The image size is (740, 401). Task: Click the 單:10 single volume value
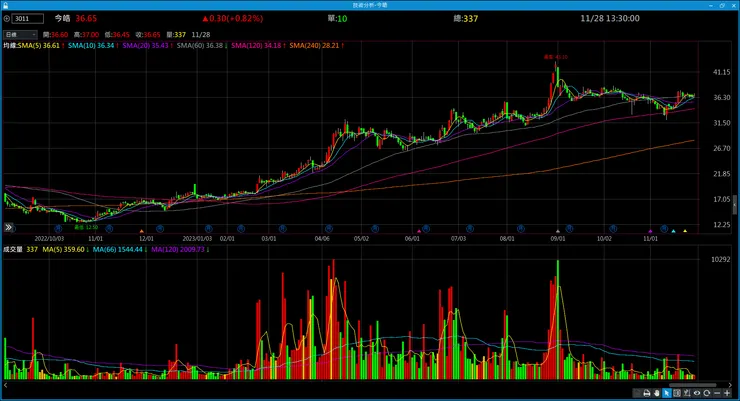[x=337, y=18]
